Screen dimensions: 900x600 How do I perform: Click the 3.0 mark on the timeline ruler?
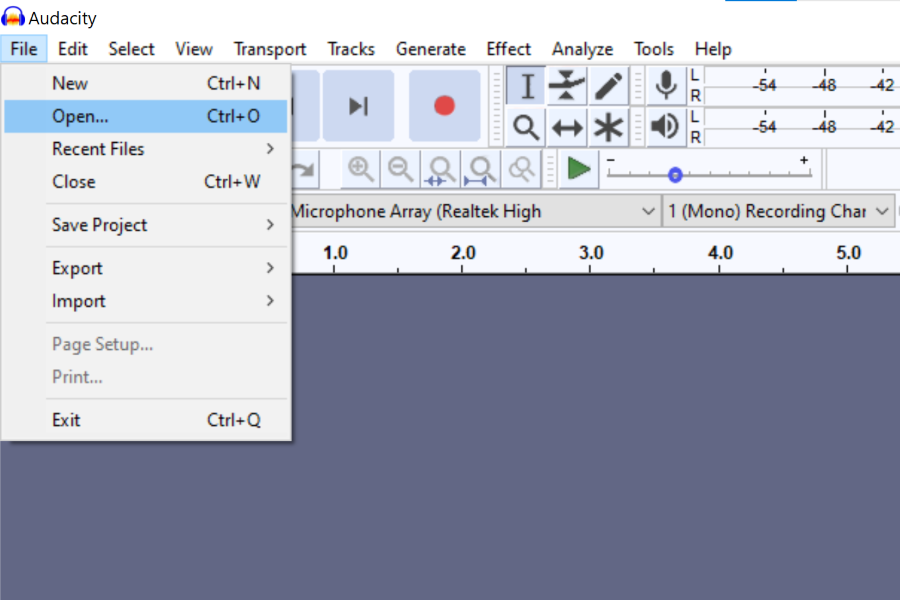pyautogui.click(x=591, y=253)
